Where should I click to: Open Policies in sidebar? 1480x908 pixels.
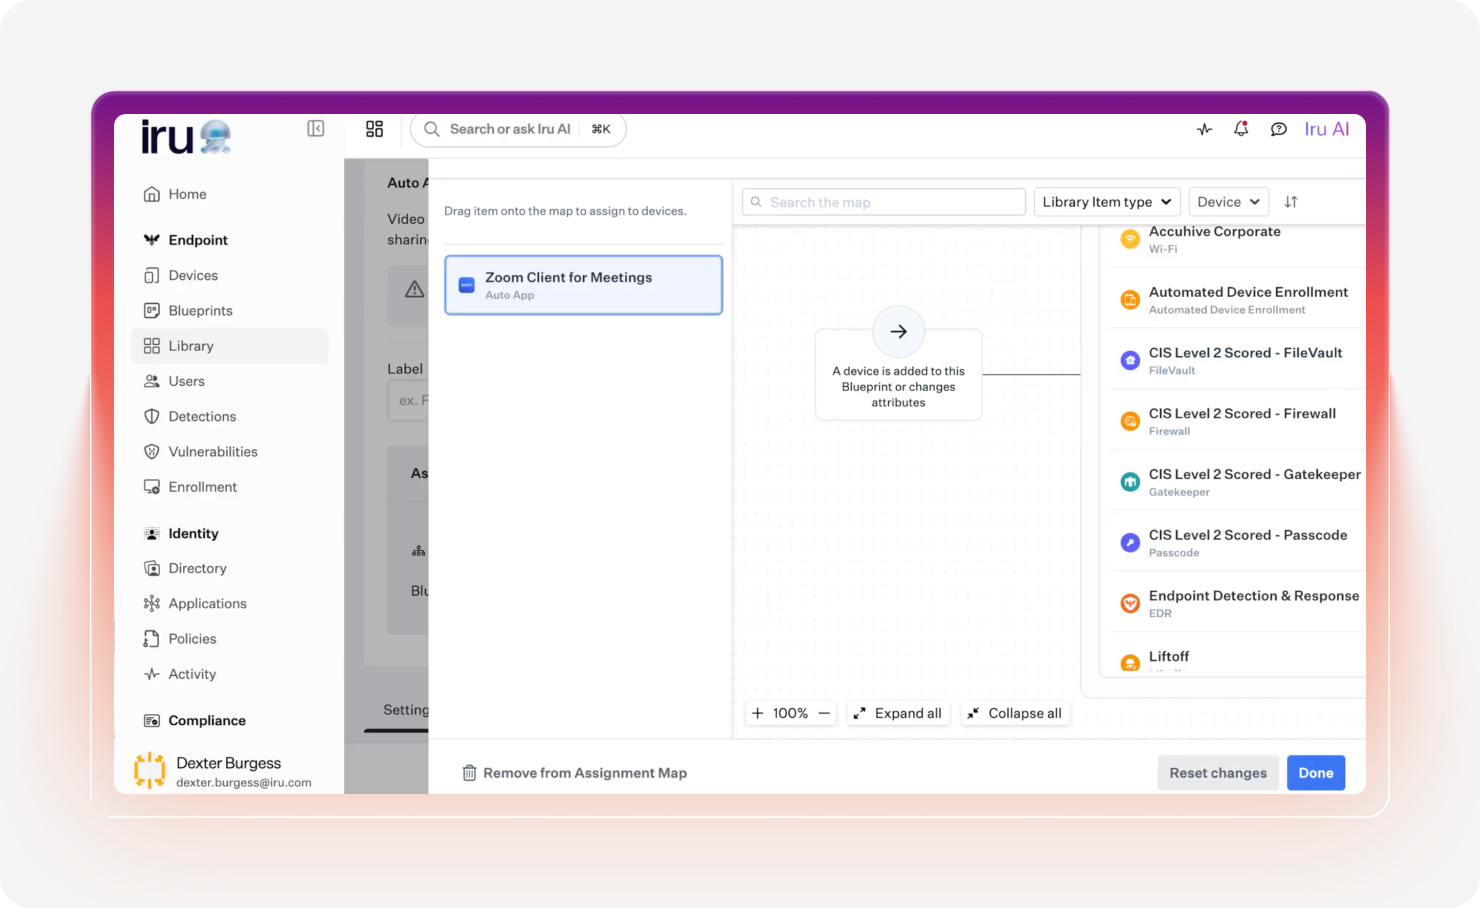192,638
